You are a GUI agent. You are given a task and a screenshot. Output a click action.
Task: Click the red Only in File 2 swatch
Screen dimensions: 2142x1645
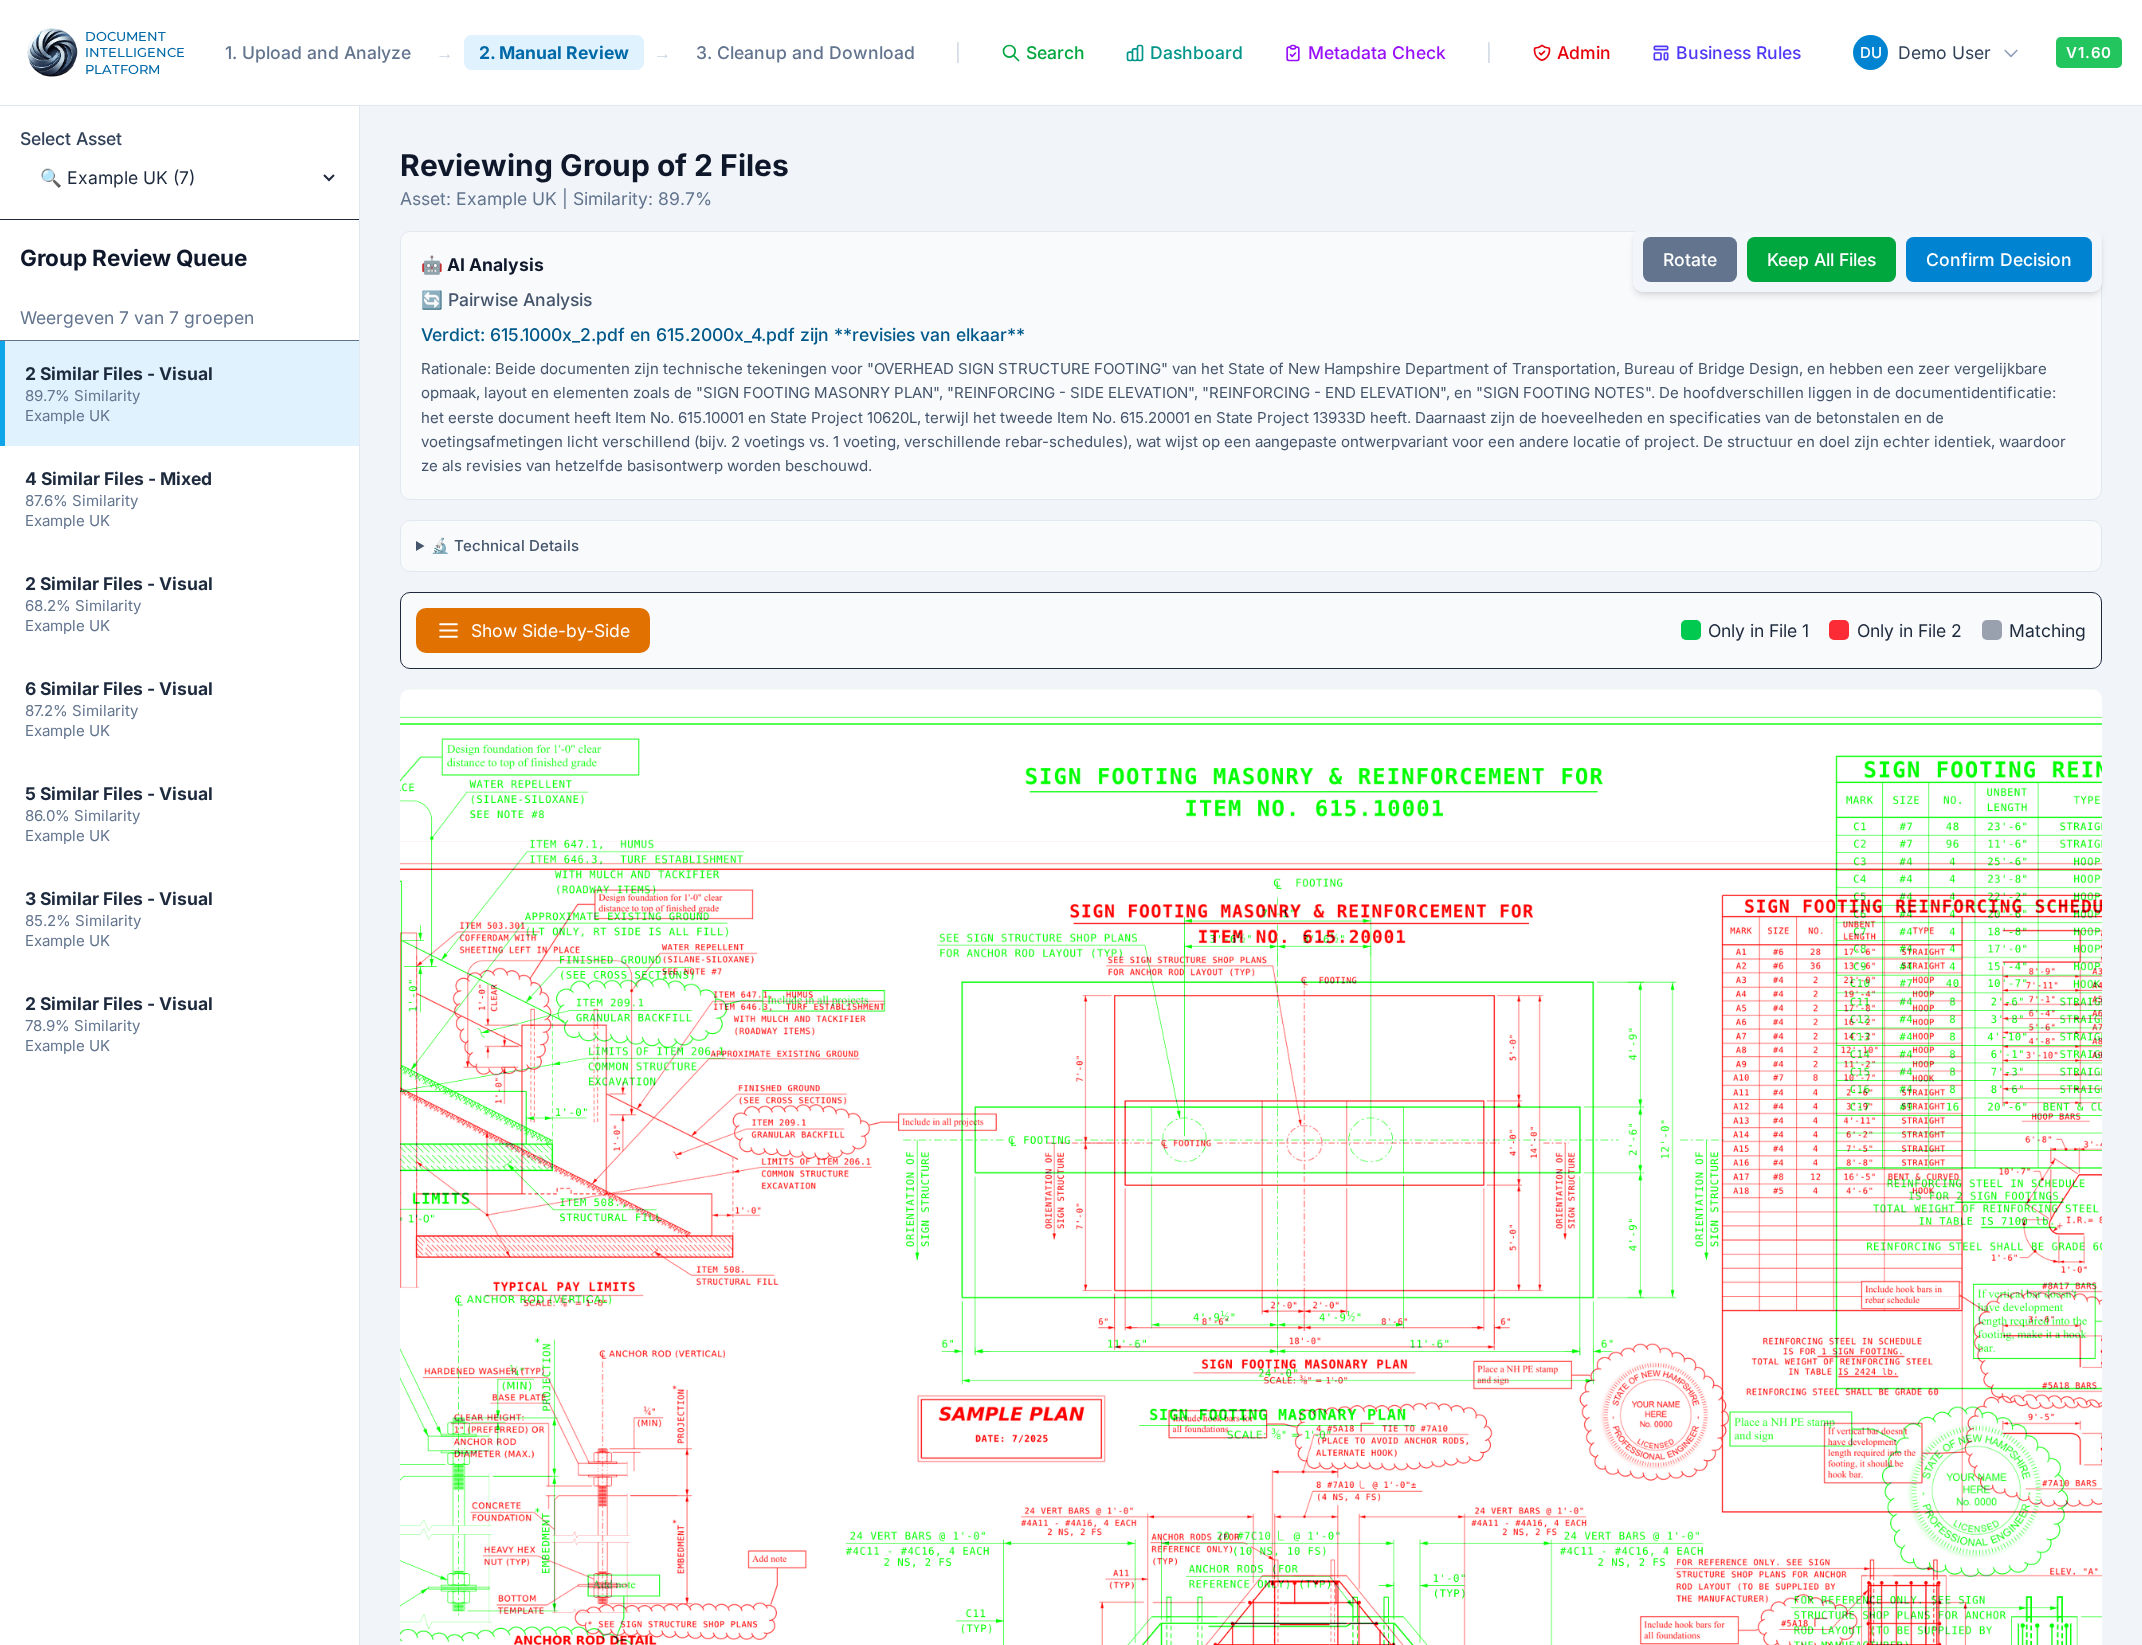1839,630
